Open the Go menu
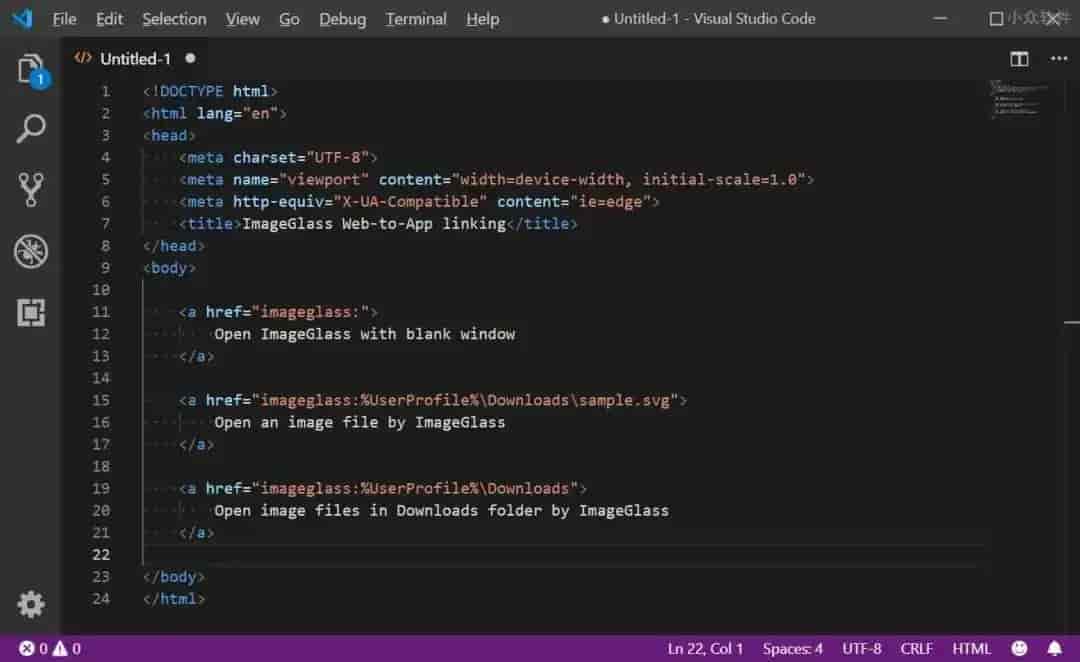 coord(289,19)
